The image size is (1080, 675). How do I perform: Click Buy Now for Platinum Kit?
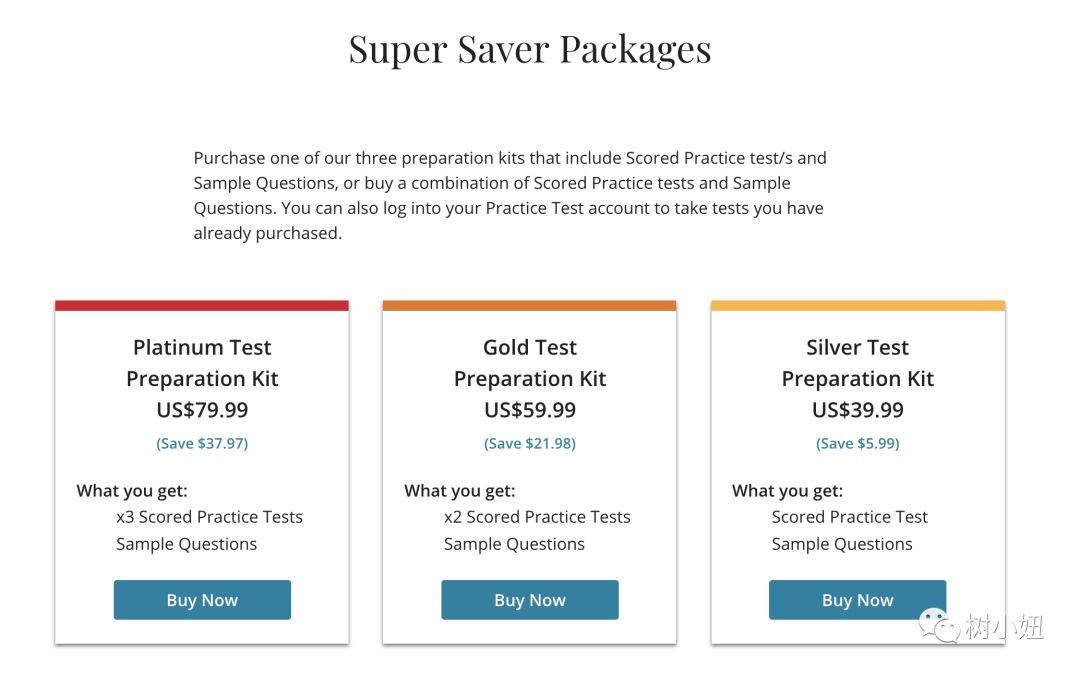coord(202,600)
